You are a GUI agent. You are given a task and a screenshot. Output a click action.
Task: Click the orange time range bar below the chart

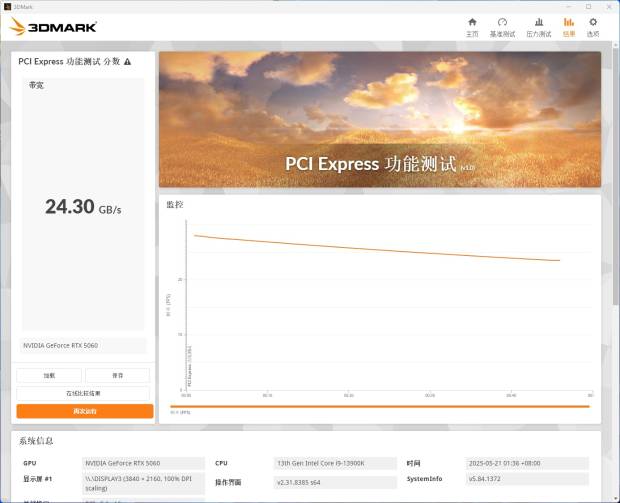tap(380, 406)
